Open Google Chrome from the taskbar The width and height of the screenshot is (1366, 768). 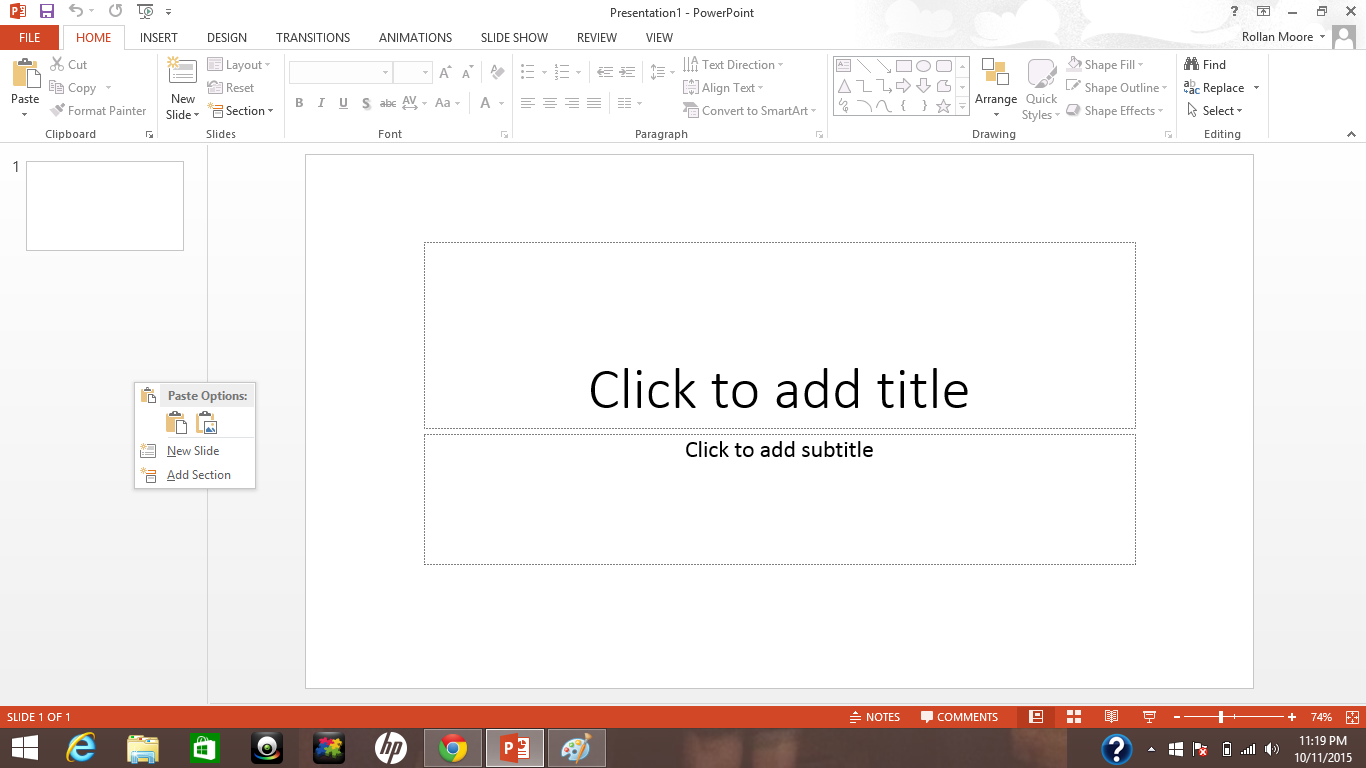(x=453, y=748)
